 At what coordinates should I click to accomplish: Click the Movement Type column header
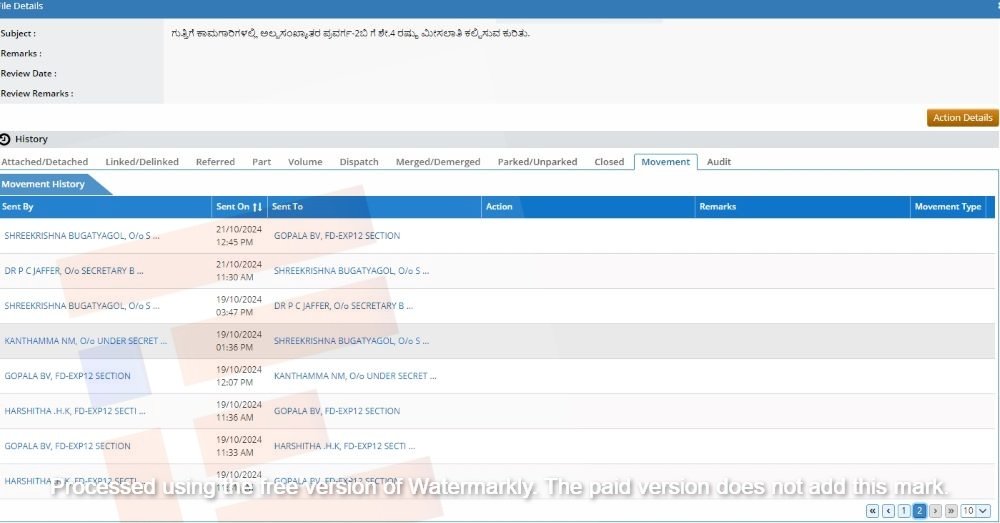947,207
